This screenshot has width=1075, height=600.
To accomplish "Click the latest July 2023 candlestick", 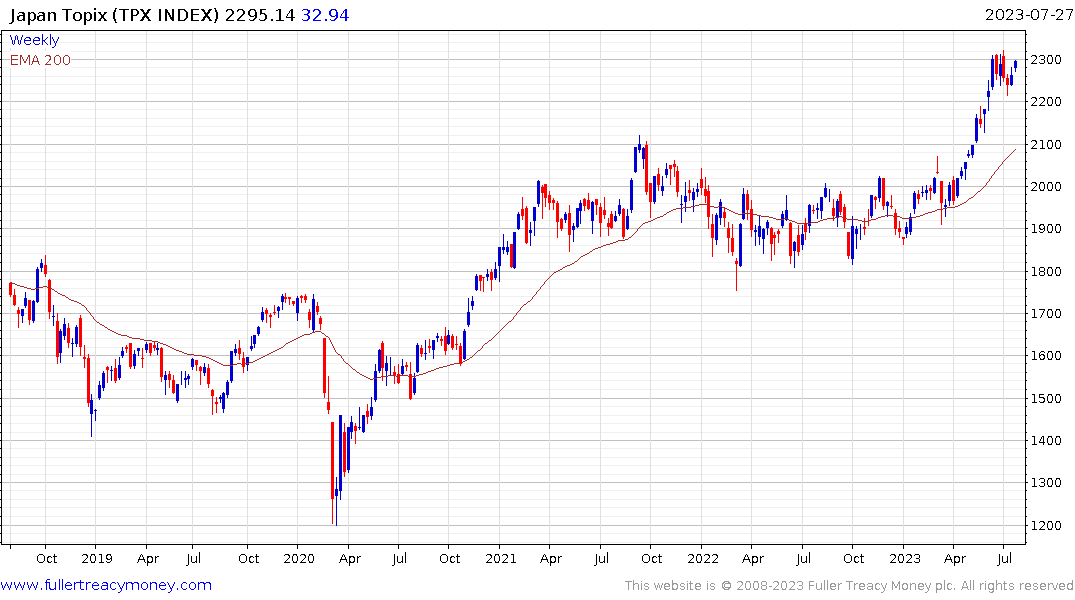I will click(1015, 64).
